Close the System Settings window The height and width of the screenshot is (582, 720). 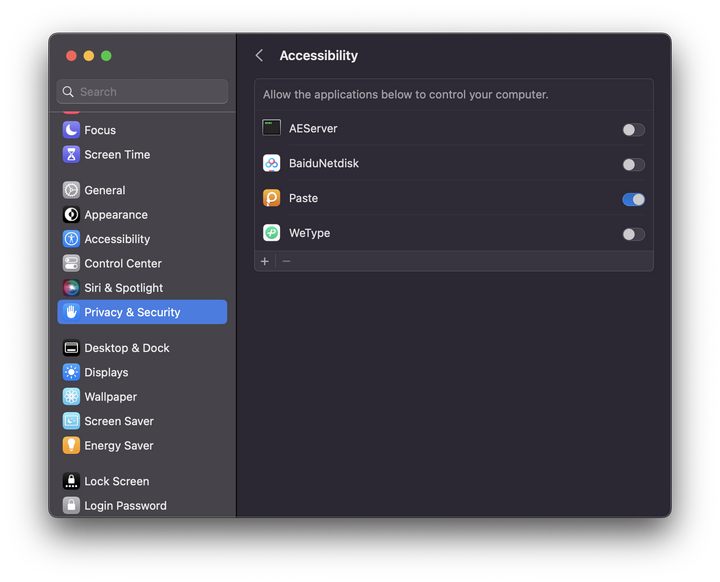click(x=71, y=56)
